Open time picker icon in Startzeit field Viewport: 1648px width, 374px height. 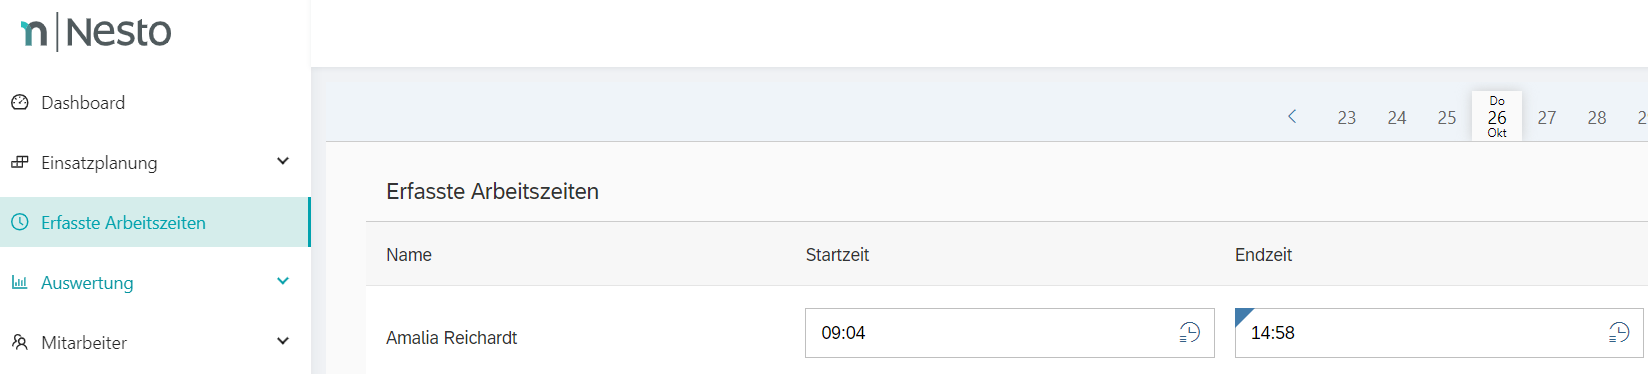1189,333
